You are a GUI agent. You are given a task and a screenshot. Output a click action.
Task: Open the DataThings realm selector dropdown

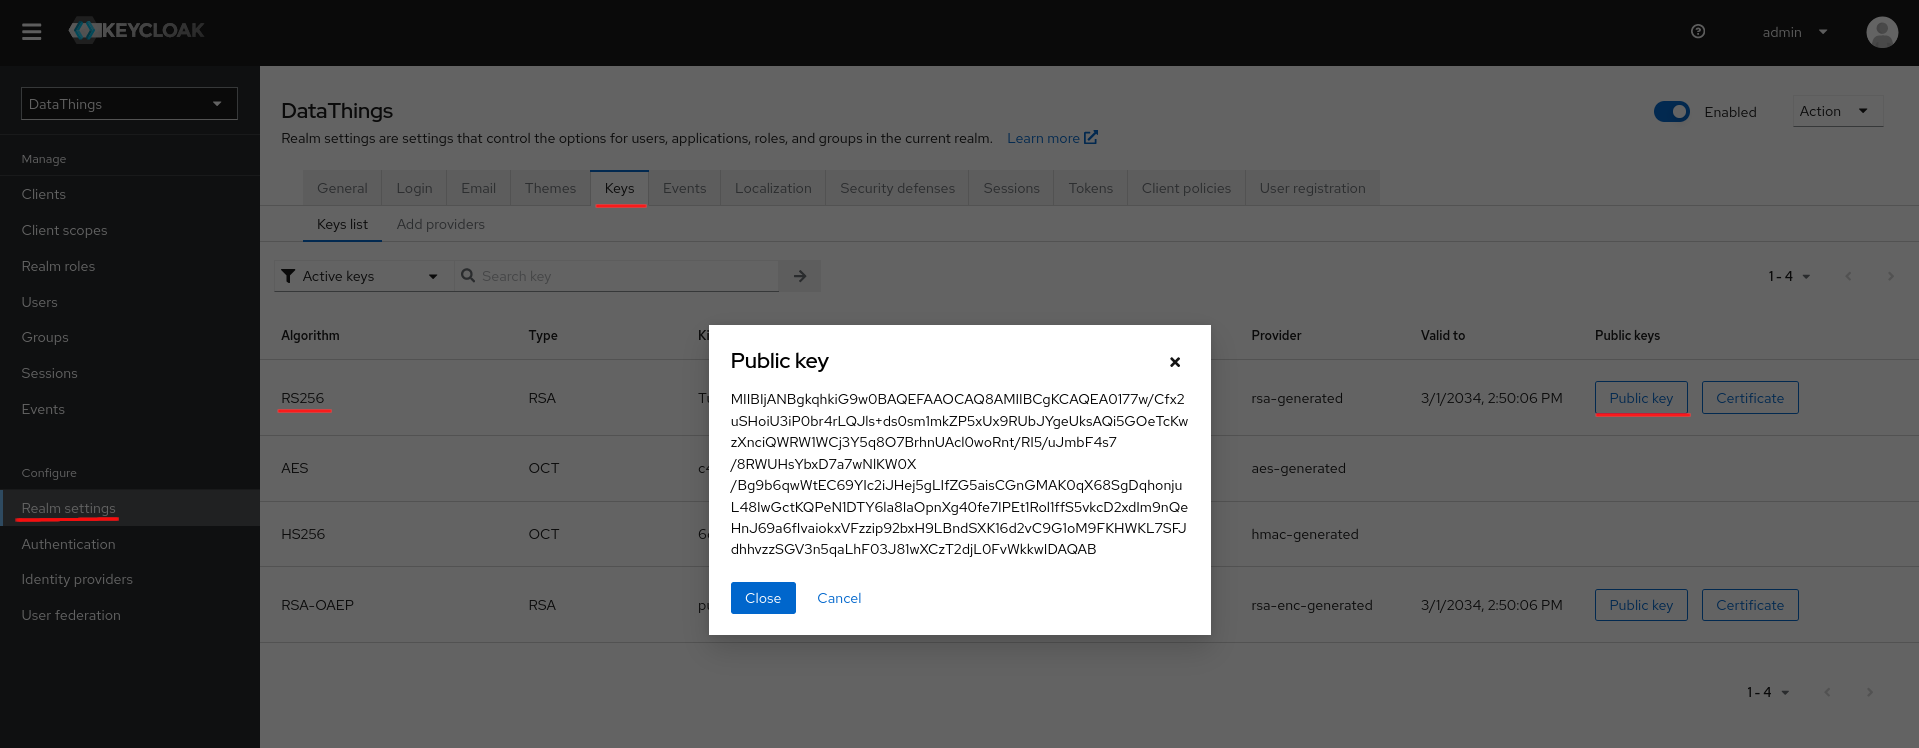(x=129, y=104)
